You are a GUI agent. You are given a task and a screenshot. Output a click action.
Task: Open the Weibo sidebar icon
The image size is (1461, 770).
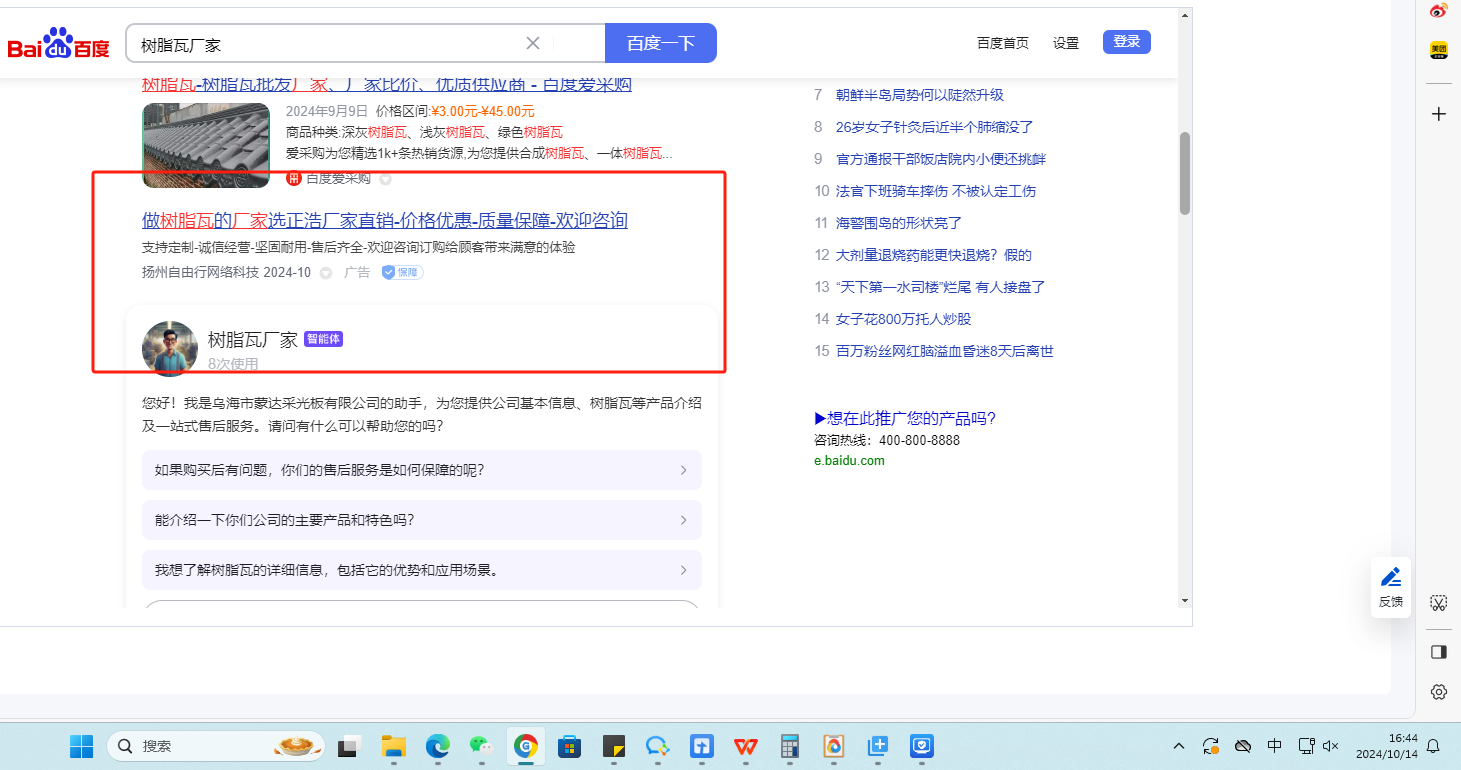pos(1438,11)
